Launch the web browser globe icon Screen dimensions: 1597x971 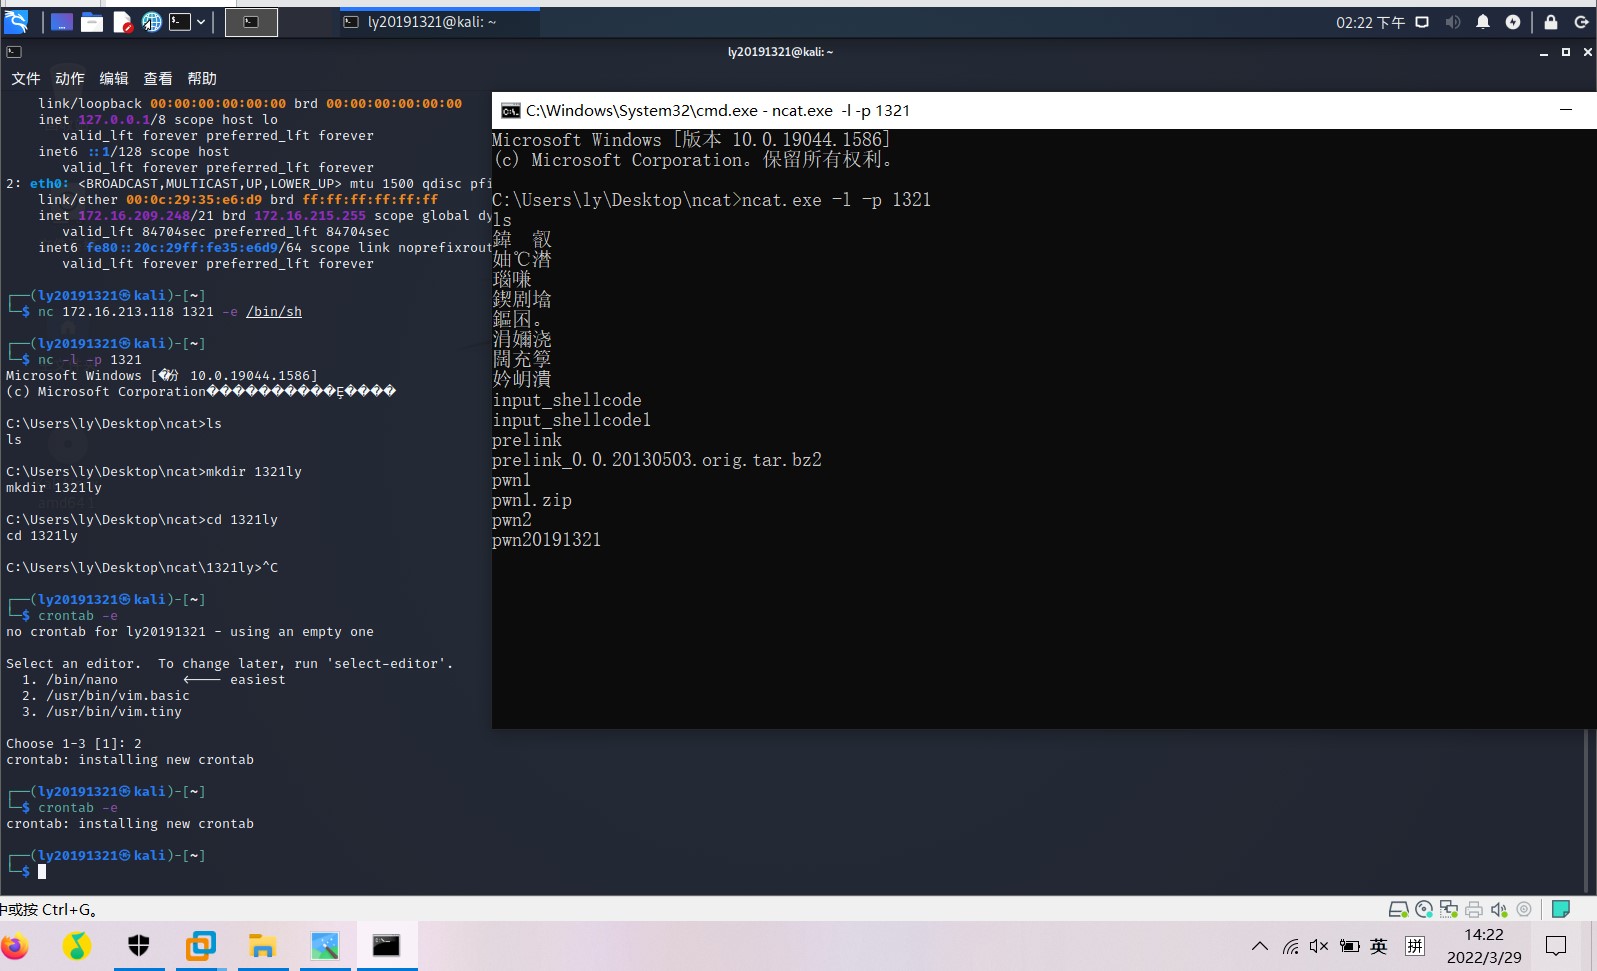click(151, 22)
